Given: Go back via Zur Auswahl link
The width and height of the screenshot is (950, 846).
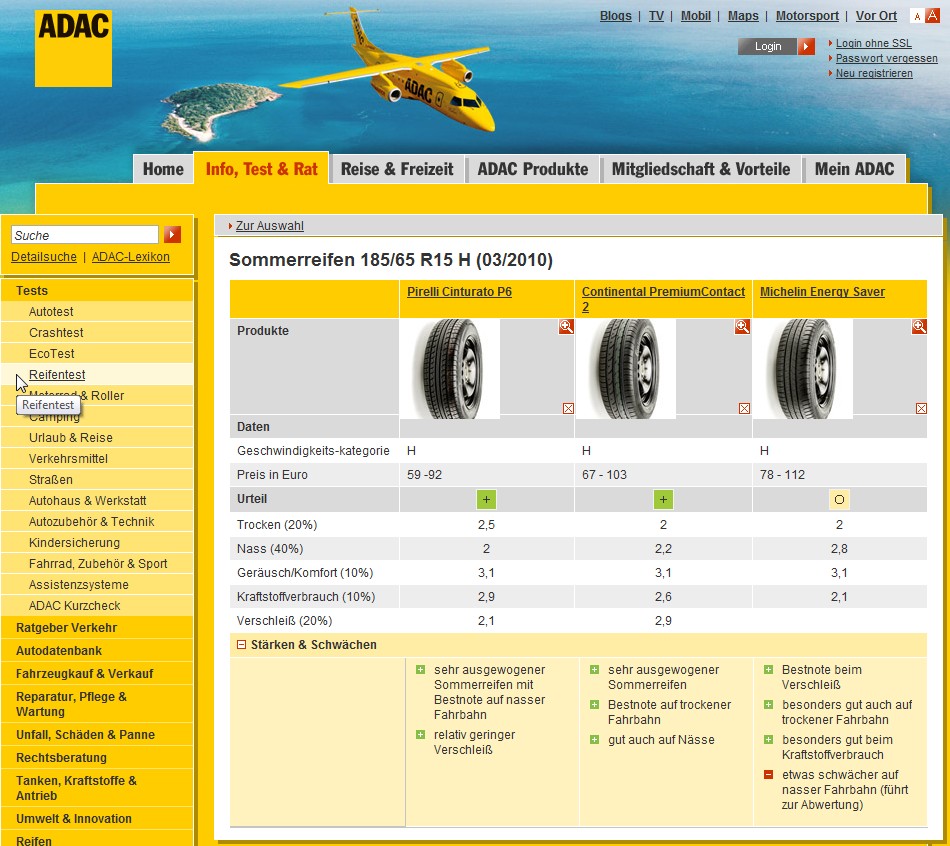Looking at the screenshot, I should click(x=270, y=225).
